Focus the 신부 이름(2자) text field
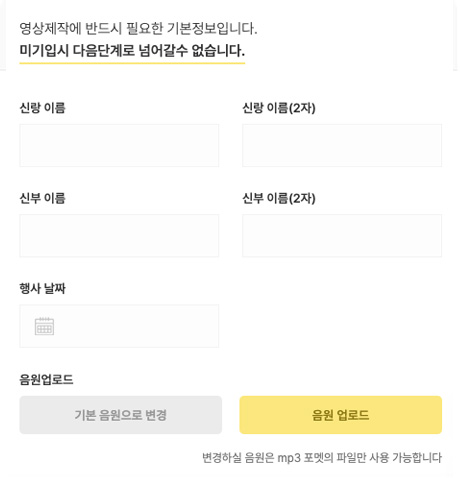Viewport: 460px width, 478px height. (x=342, y=236)
